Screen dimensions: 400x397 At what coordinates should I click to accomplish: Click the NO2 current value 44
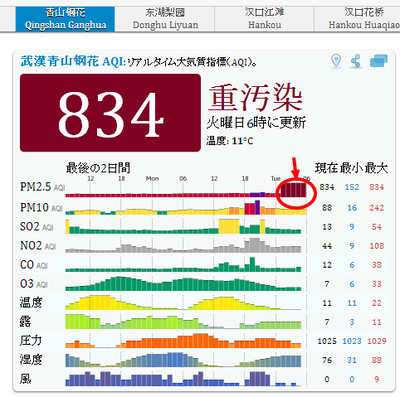327,246
